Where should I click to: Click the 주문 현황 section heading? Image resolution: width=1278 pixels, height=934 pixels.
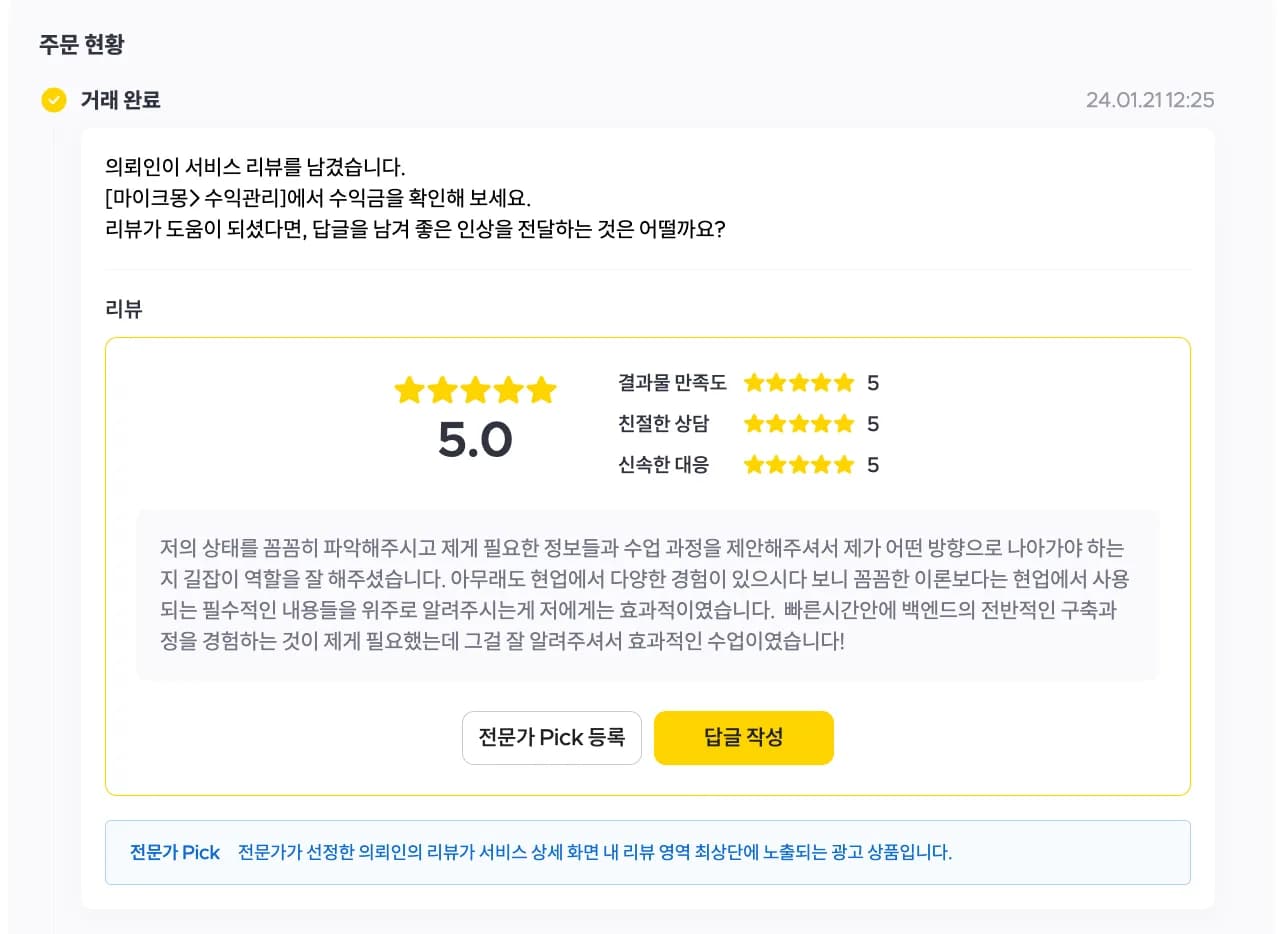tap(82, 44)
